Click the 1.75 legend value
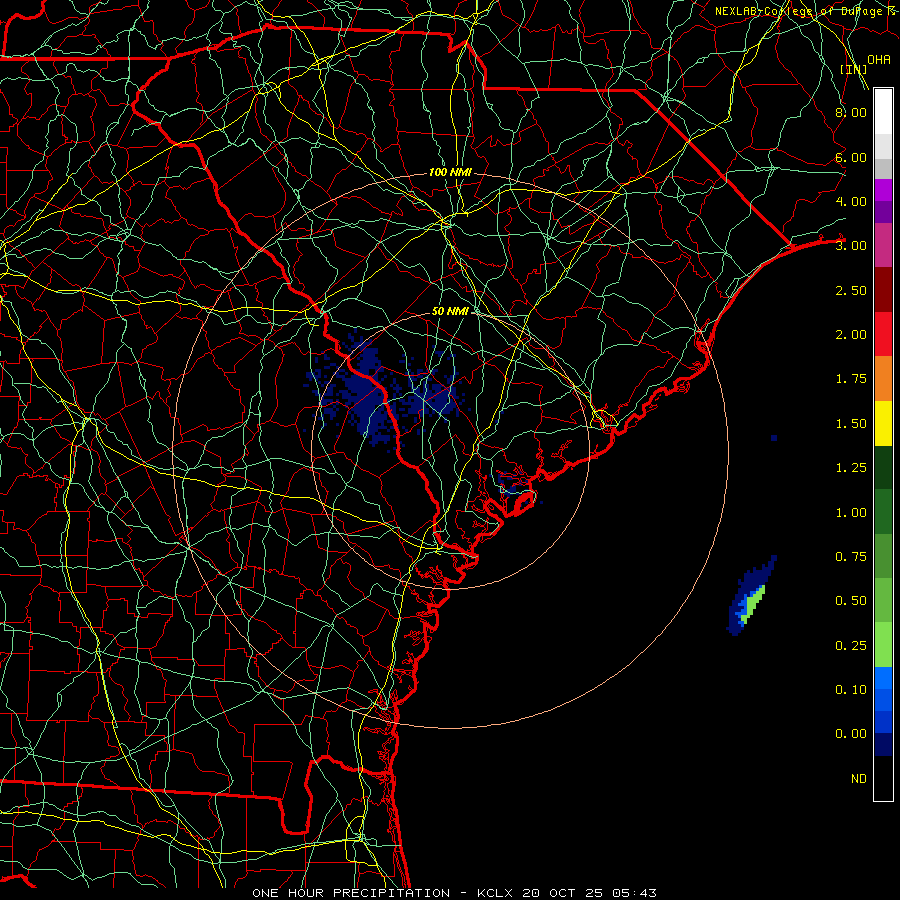900x900 pixels. 851,379
